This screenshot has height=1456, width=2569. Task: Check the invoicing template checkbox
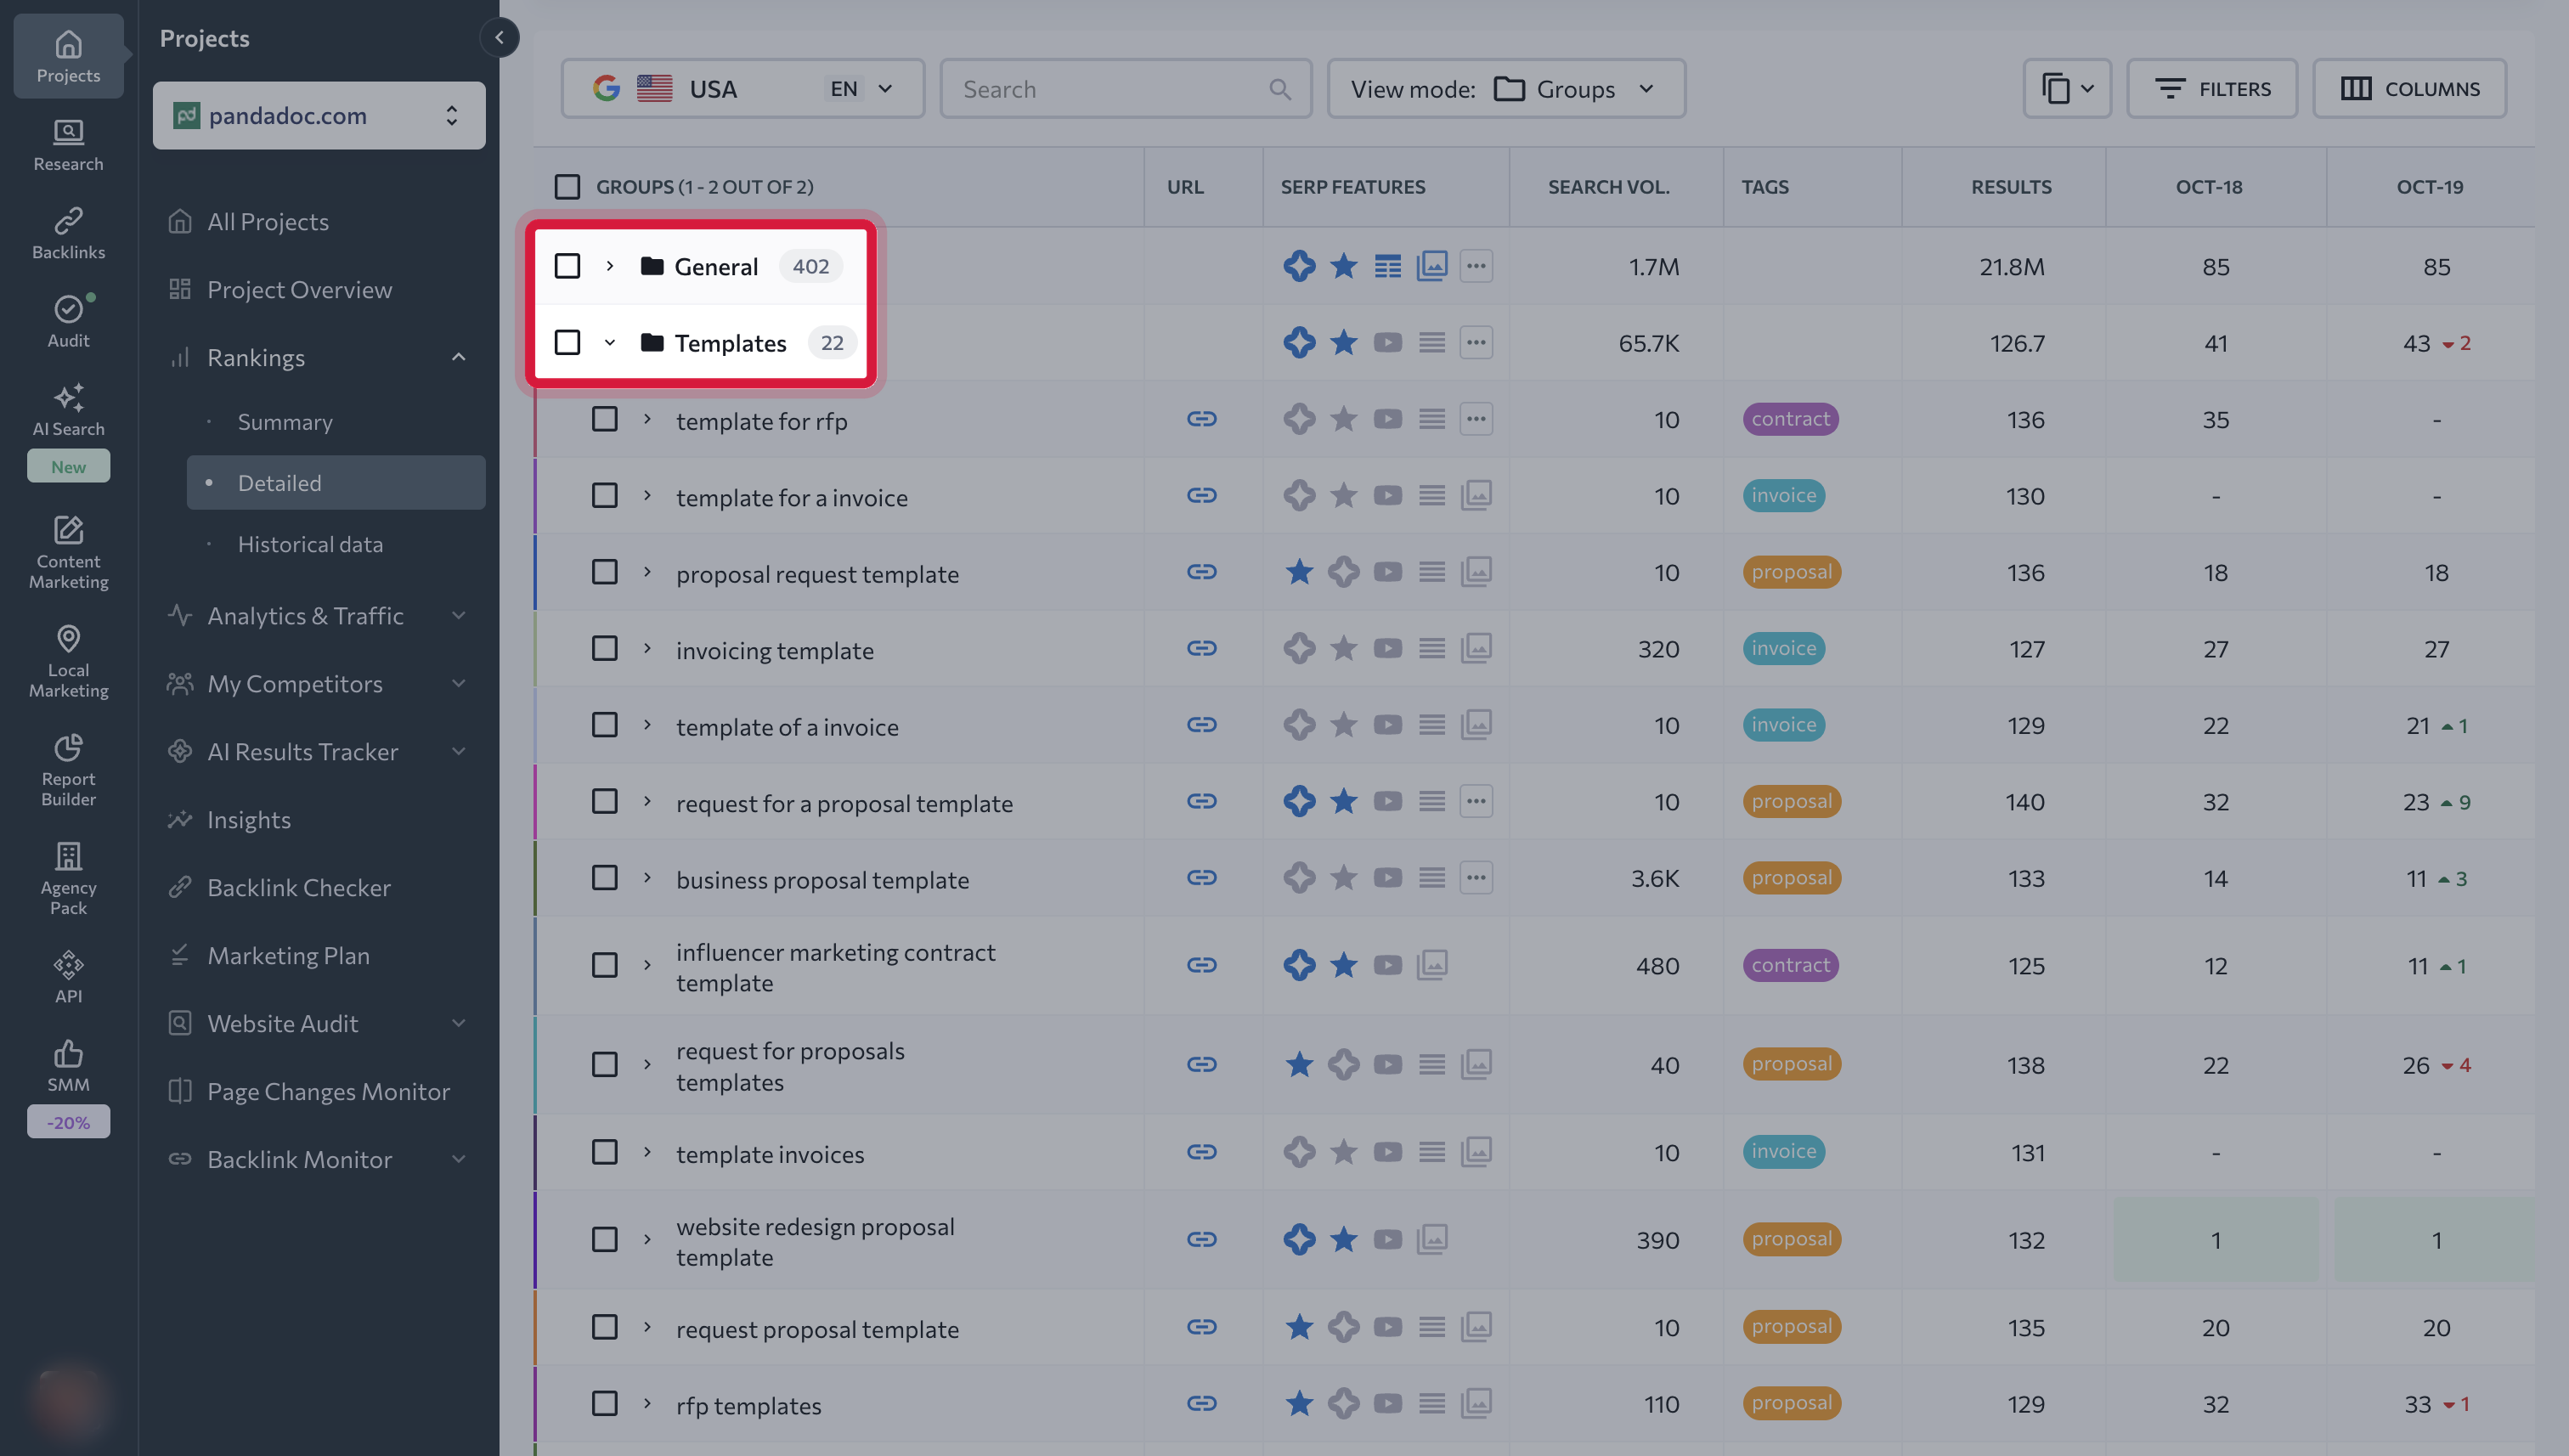[604, 648]
